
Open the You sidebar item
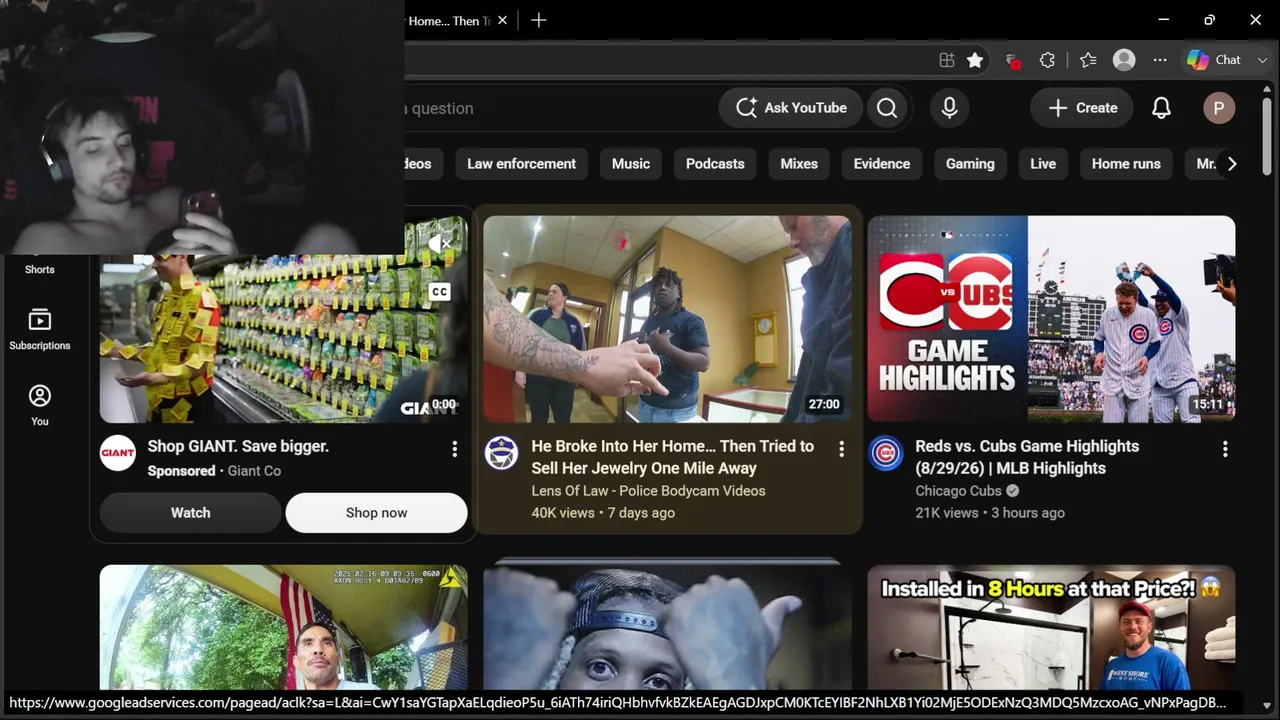(x=40, y=405)
